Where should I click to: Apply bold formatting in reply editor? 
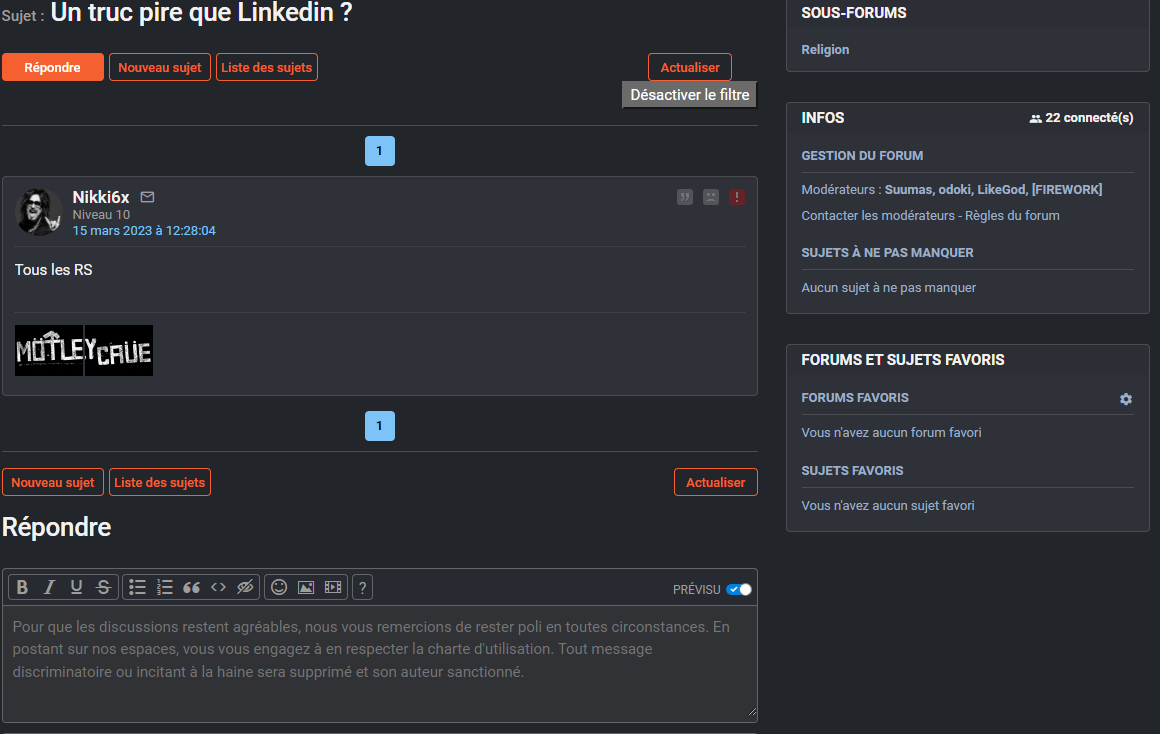(22, 588)
